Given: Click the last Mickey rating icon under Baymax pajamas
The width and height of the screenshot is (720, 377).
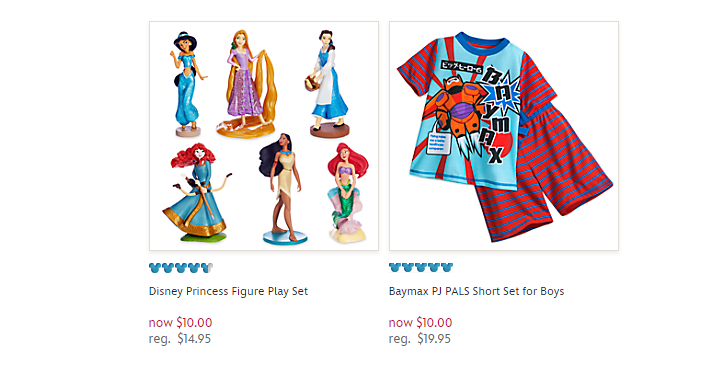Looking at the screenshot, I should (x=447, y=267).
